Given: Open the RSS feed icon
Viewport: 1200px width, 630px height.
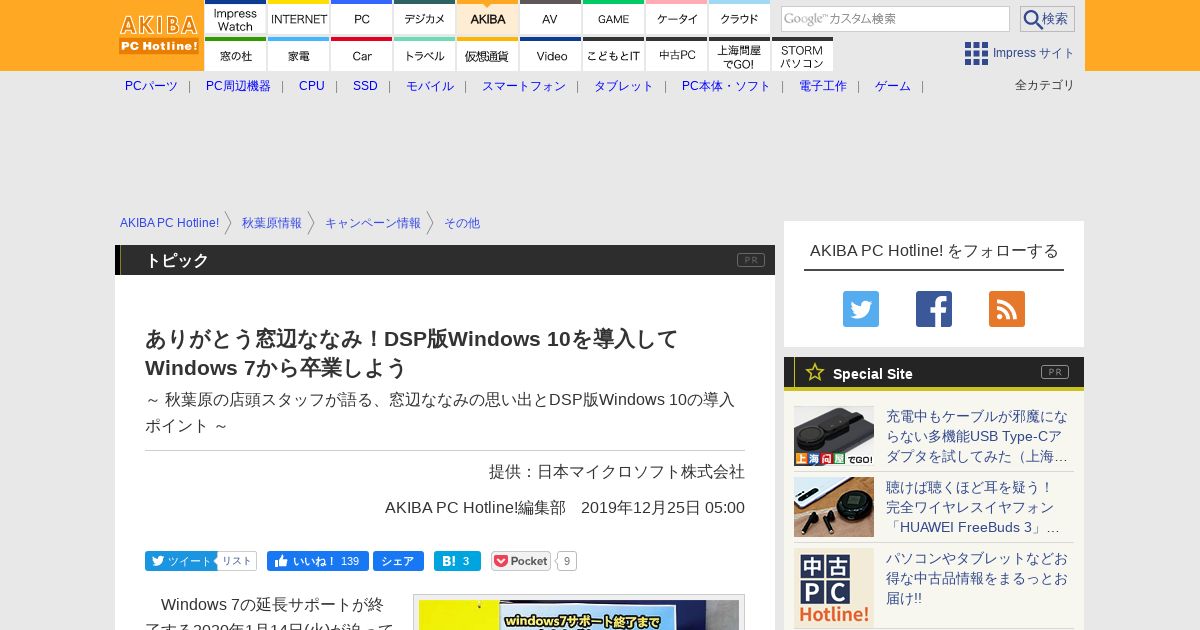Looking at the screenshot, I should click(x=1007, y=309).
